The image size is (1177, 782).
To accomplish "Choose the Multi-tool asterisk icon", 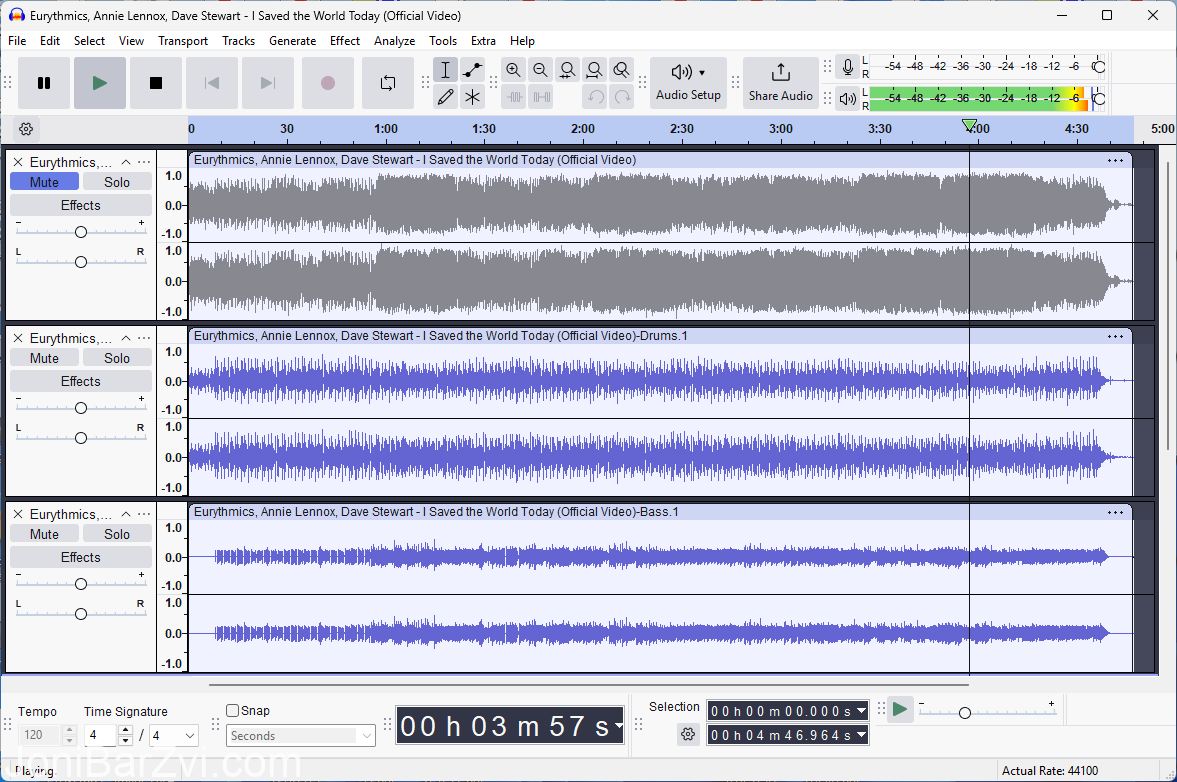I will pyautogui.click(x=472, y=97).
